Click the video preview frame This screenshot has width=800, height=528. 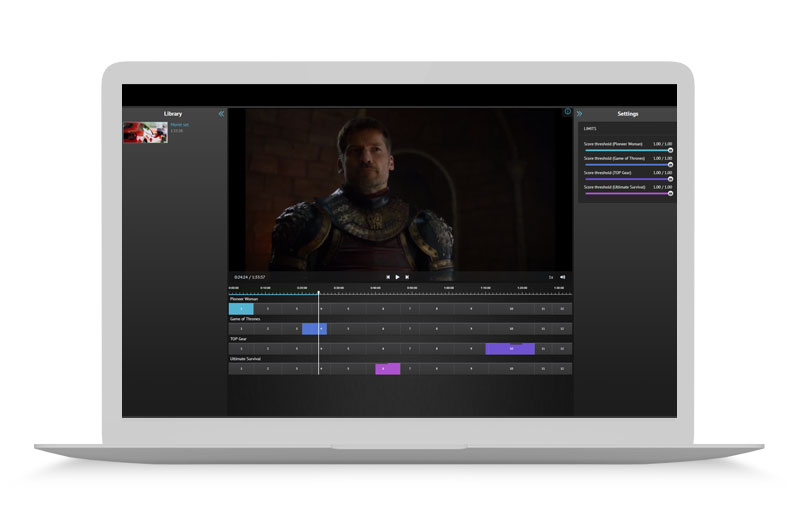(x=400, y=189)
